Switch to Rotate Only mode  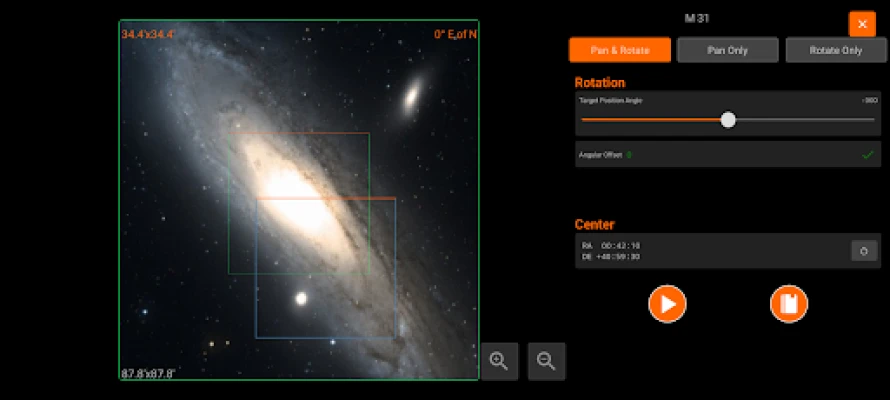pos(836,50)
